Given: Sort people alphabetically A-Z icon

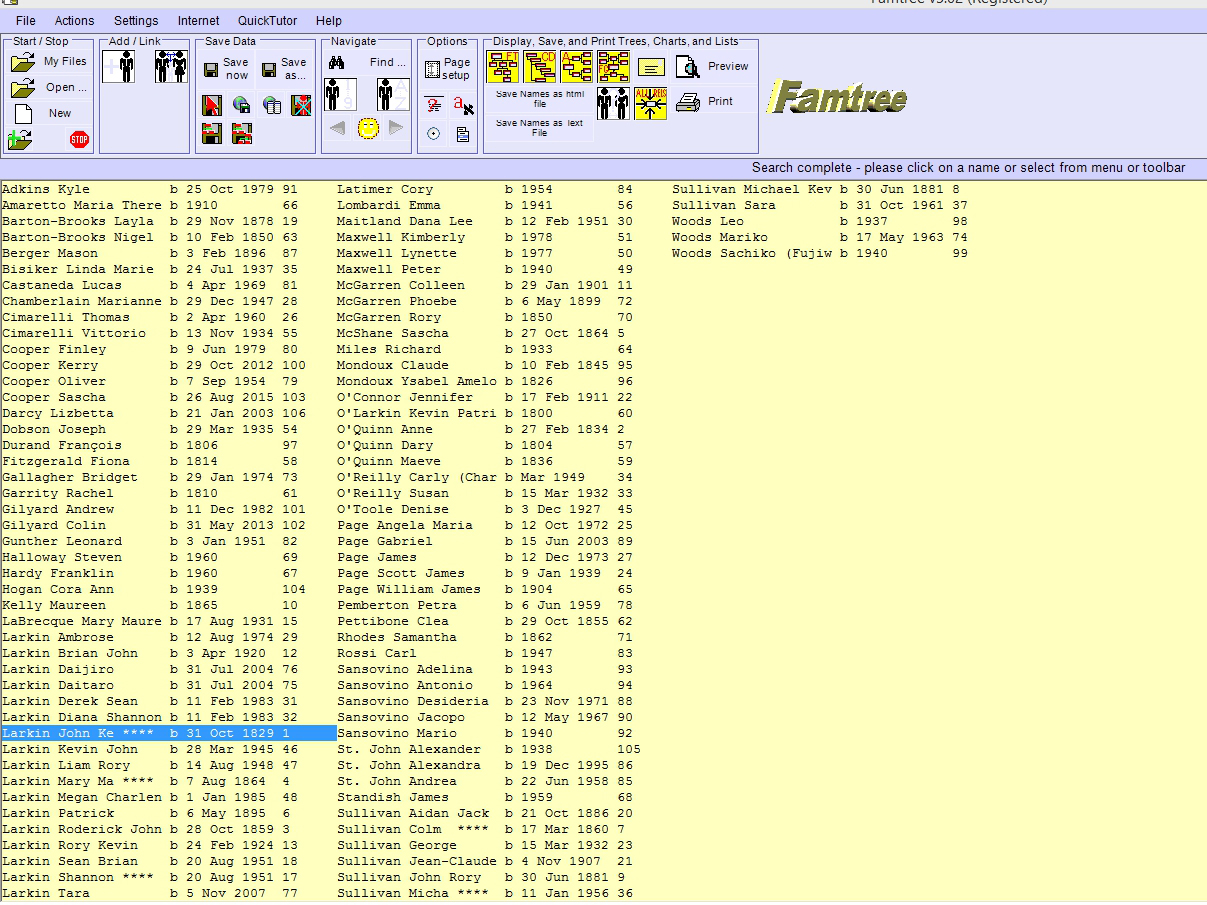Looking at the screenshot, I should click(x=393, y=95).
